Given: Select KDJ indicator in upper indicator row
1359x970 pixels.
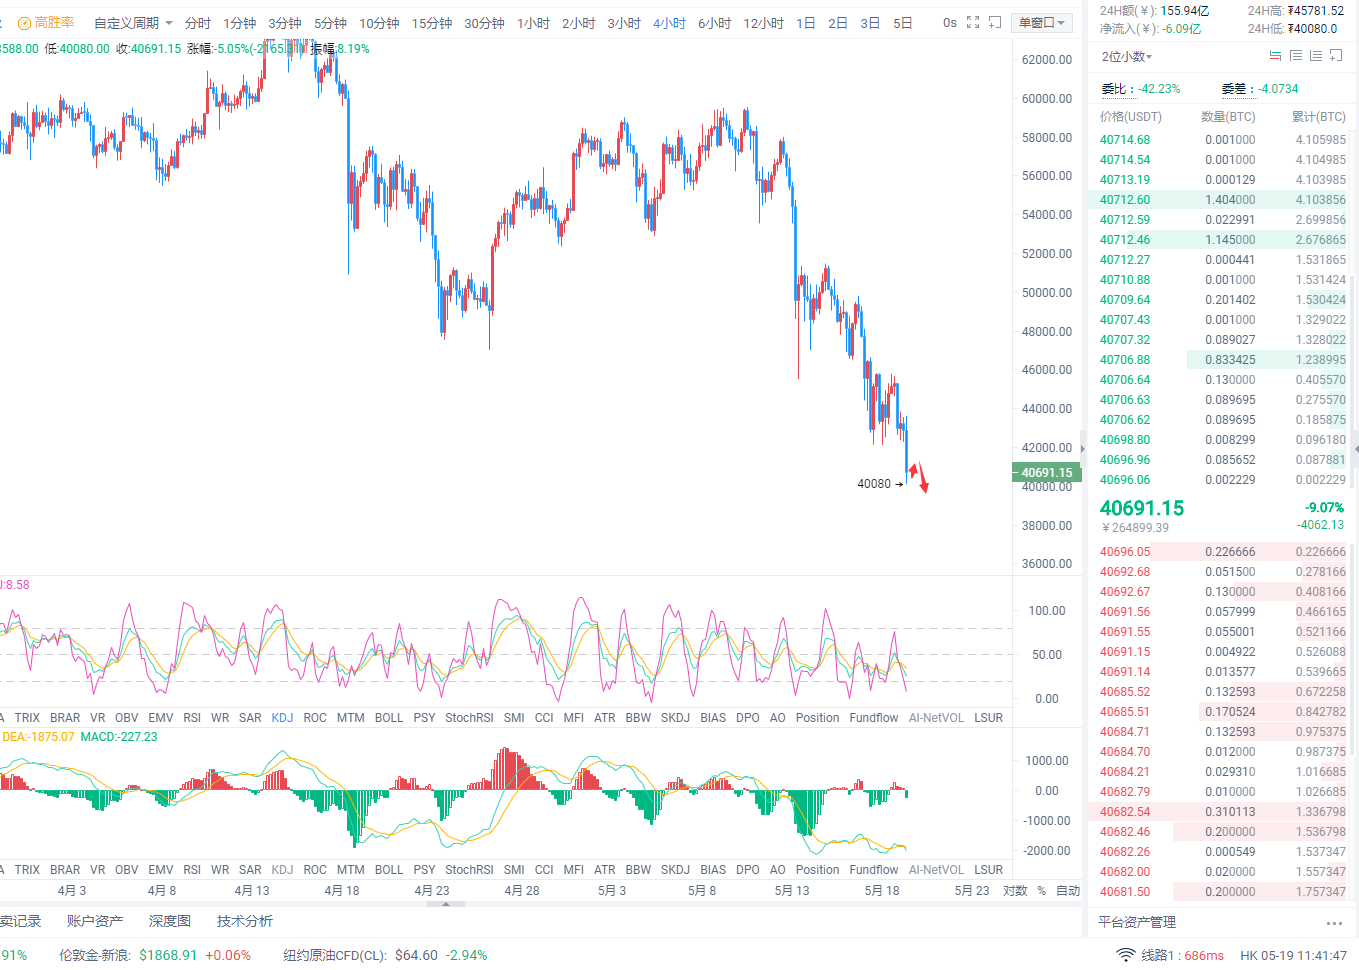Looking at the screenshot, I should [x=282, y=718].
